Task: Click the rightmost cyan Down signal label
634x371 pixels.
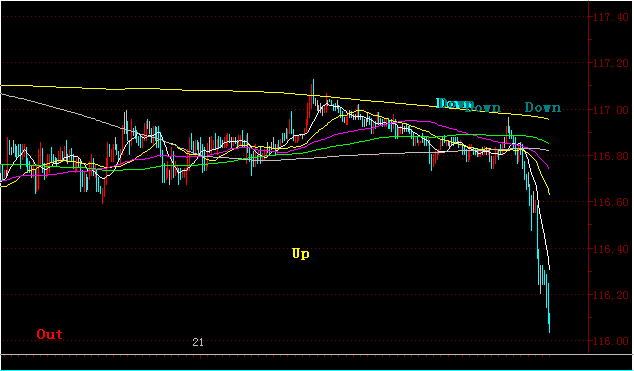Action: click(x=543, y=108)
